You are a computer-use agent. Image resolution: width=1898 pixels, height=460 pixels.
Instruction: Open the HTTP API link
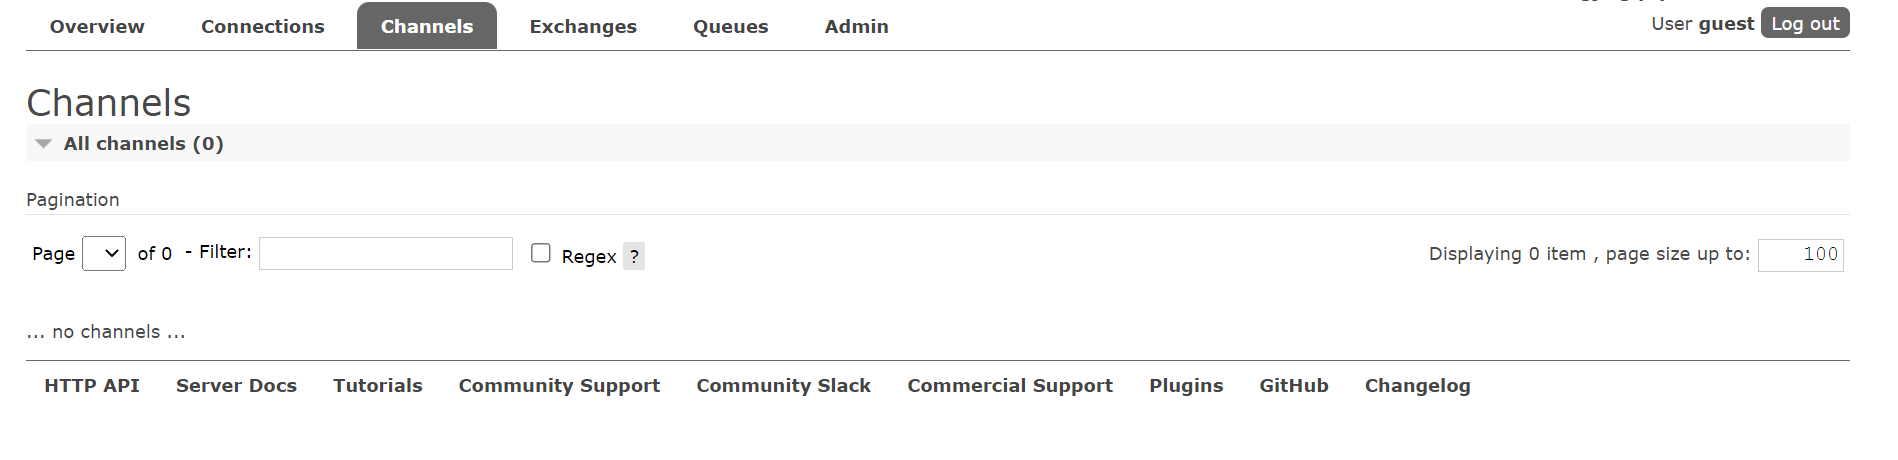pos(92,386)
